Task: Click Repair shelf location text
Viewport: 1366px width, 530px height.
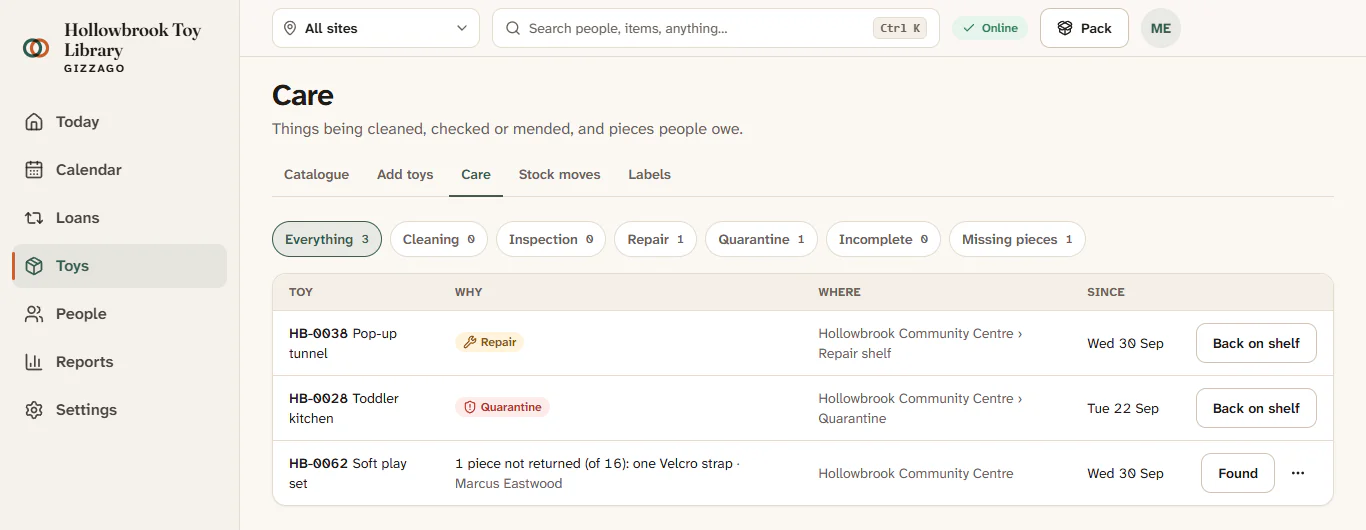Action: (855, 353)
